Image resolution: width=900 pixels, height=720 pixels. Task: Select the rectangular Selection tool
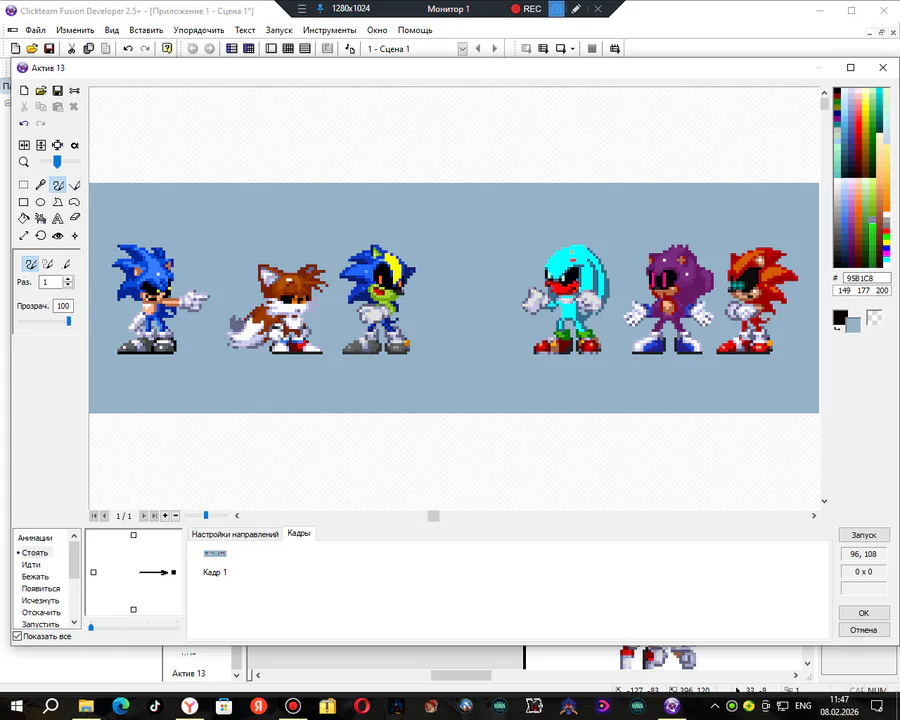coord(24,185)
